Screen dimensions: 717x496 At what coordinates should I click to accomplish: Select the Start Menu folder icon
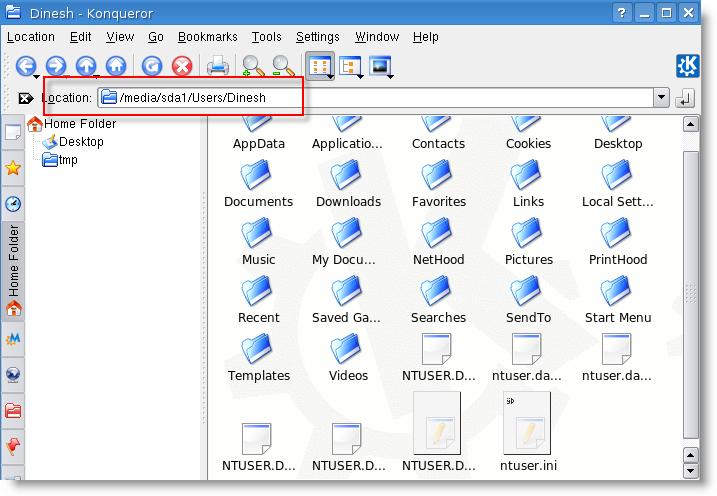coord(617,291)
